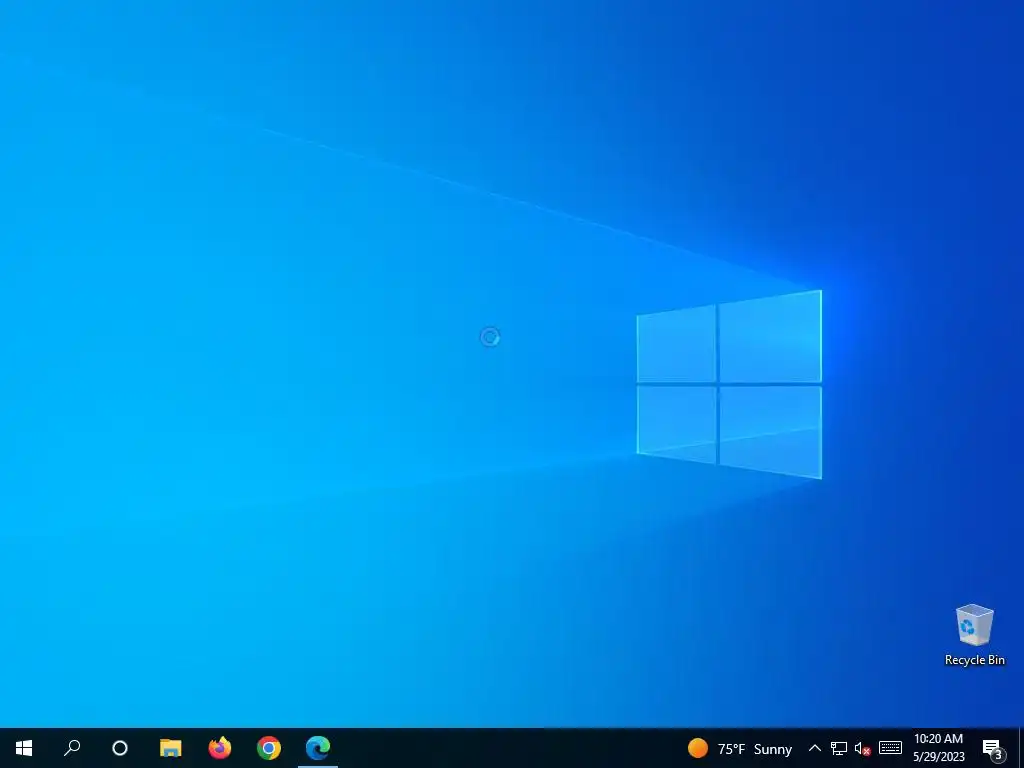Viewport: 1024px width, 768px height.
Task: Switch to Microsoft Edge on taskbar
Action: (x=318, y=748)
